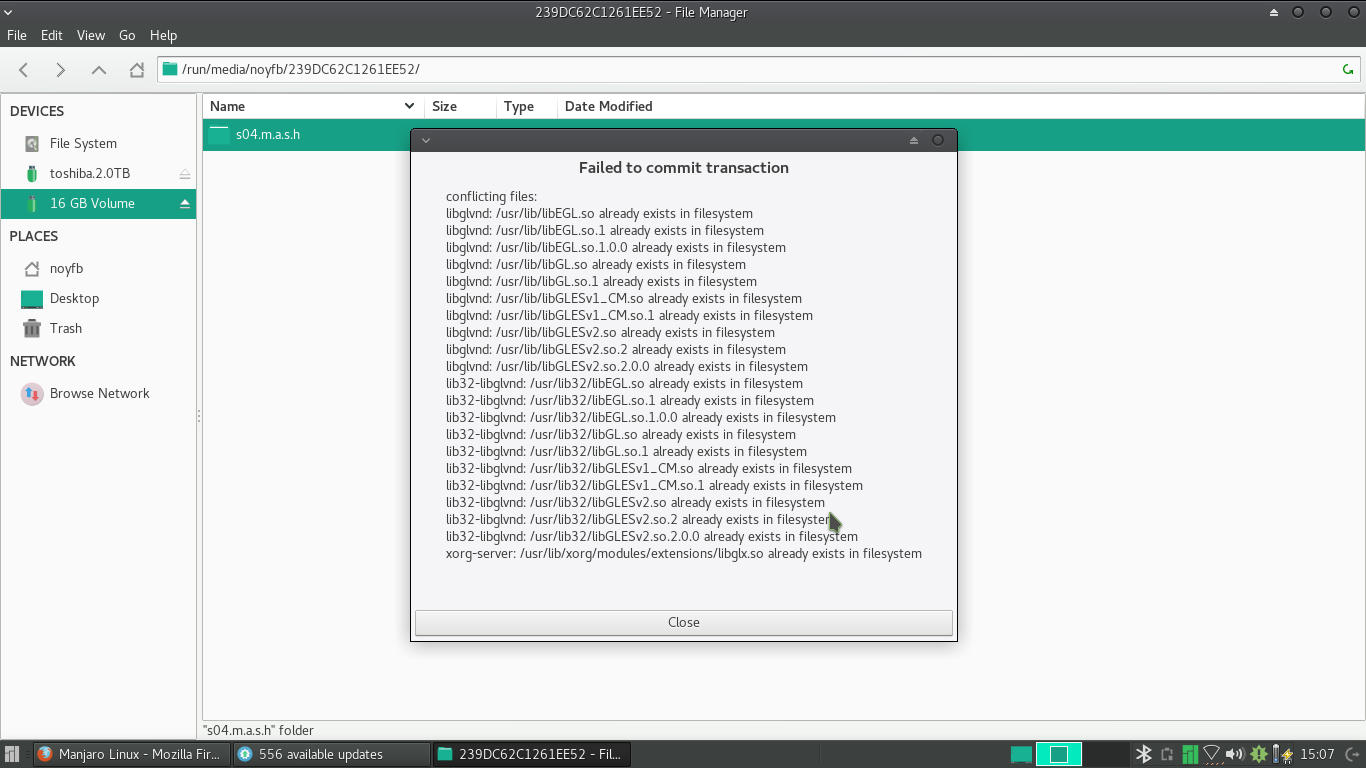The width and height of the screenshot is (1366, 768).
Task: Eject the 16 GB Volume
Action: pyautogui.click(x=185, y=204)
